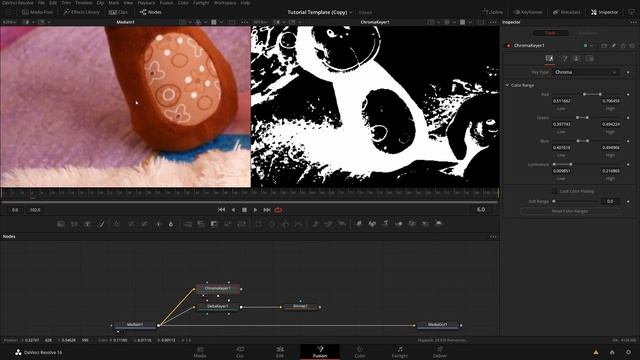Click the yellow warning triangle icon

[596, 352]
